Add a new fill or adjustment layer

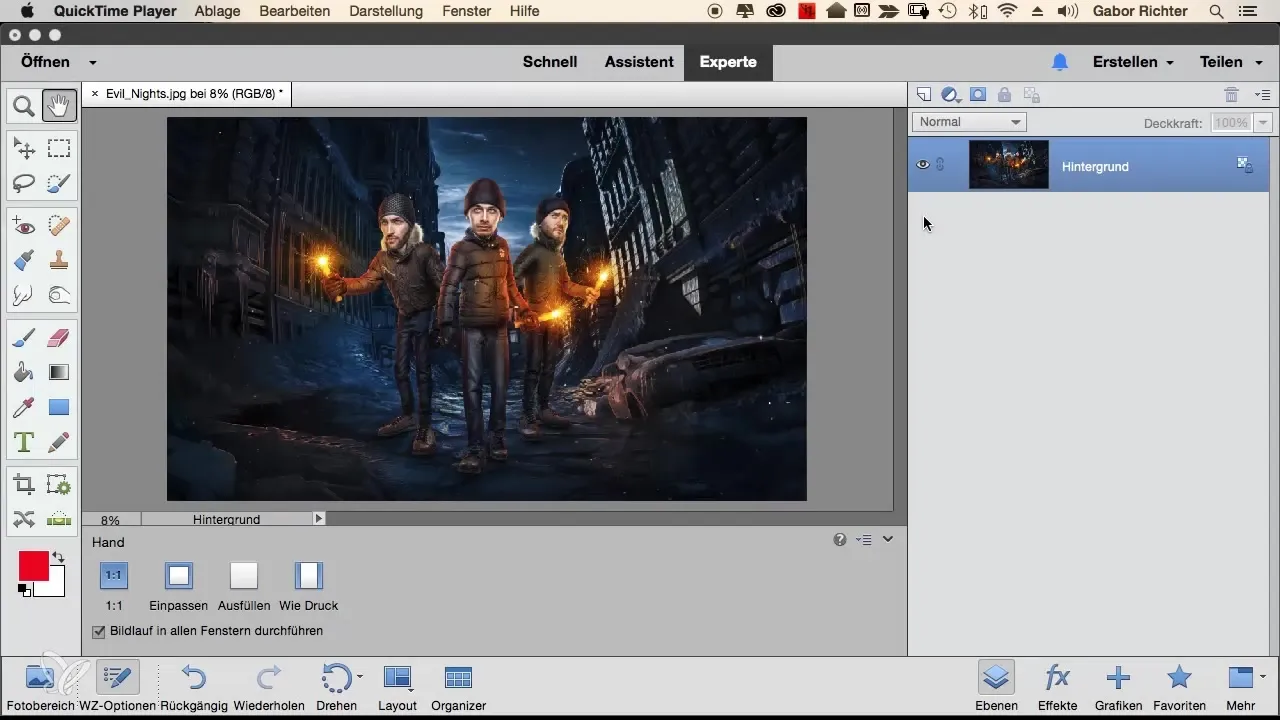(951, 95)
